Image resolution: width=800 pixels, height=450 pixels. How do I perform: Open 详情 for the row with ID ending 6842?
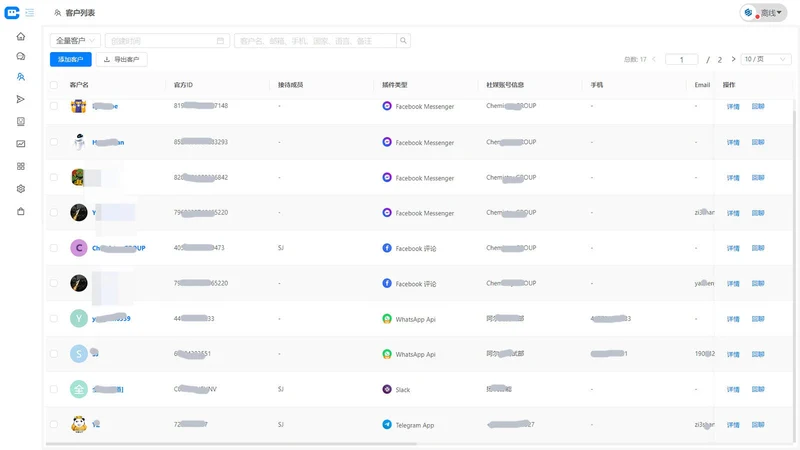[733, 178]
